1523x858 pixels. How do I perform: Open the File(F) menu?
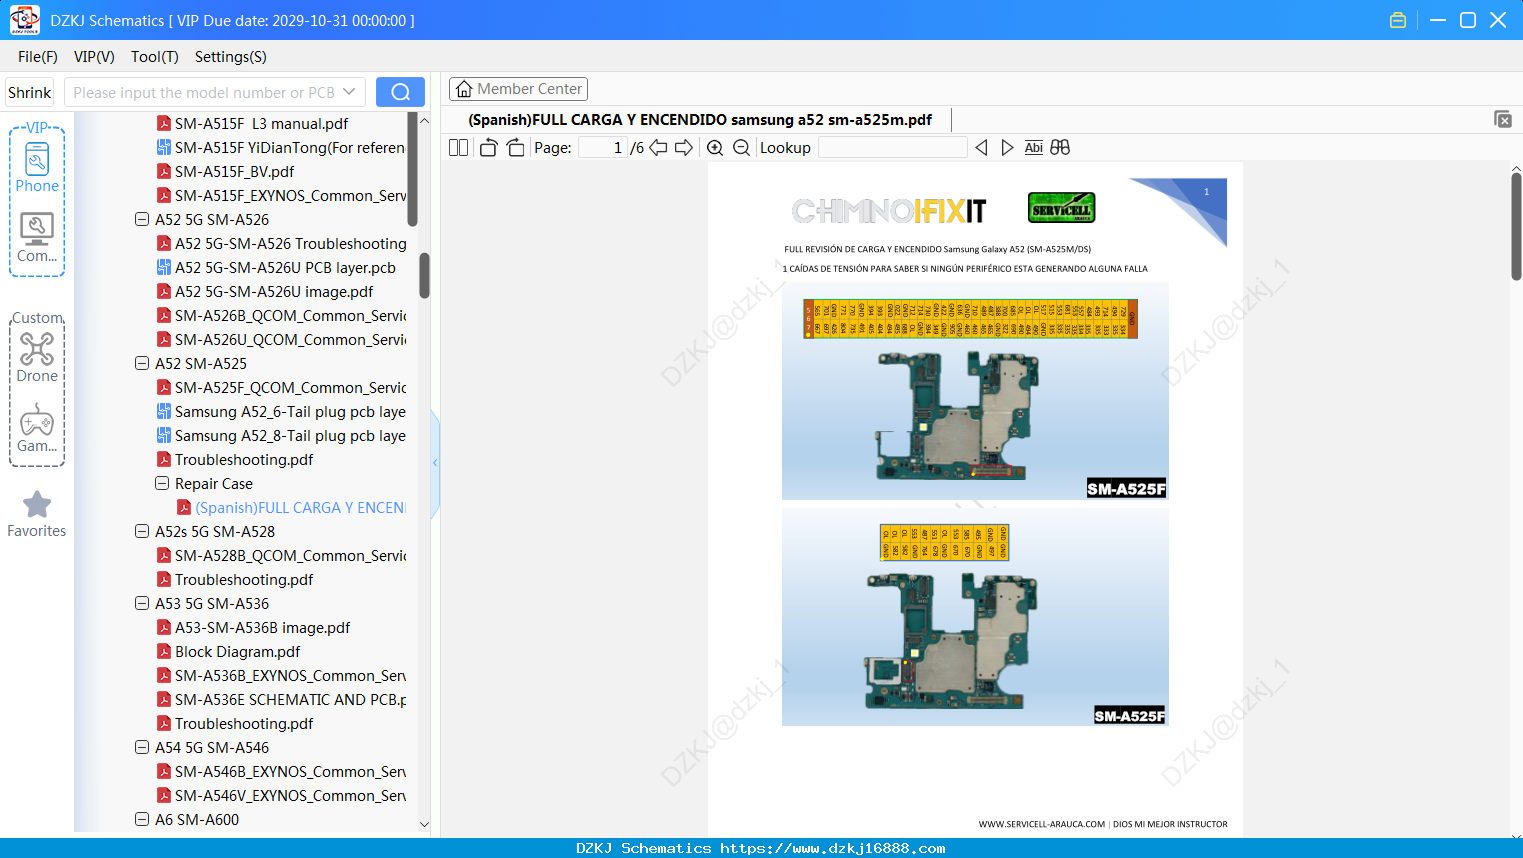pos(38,57)
